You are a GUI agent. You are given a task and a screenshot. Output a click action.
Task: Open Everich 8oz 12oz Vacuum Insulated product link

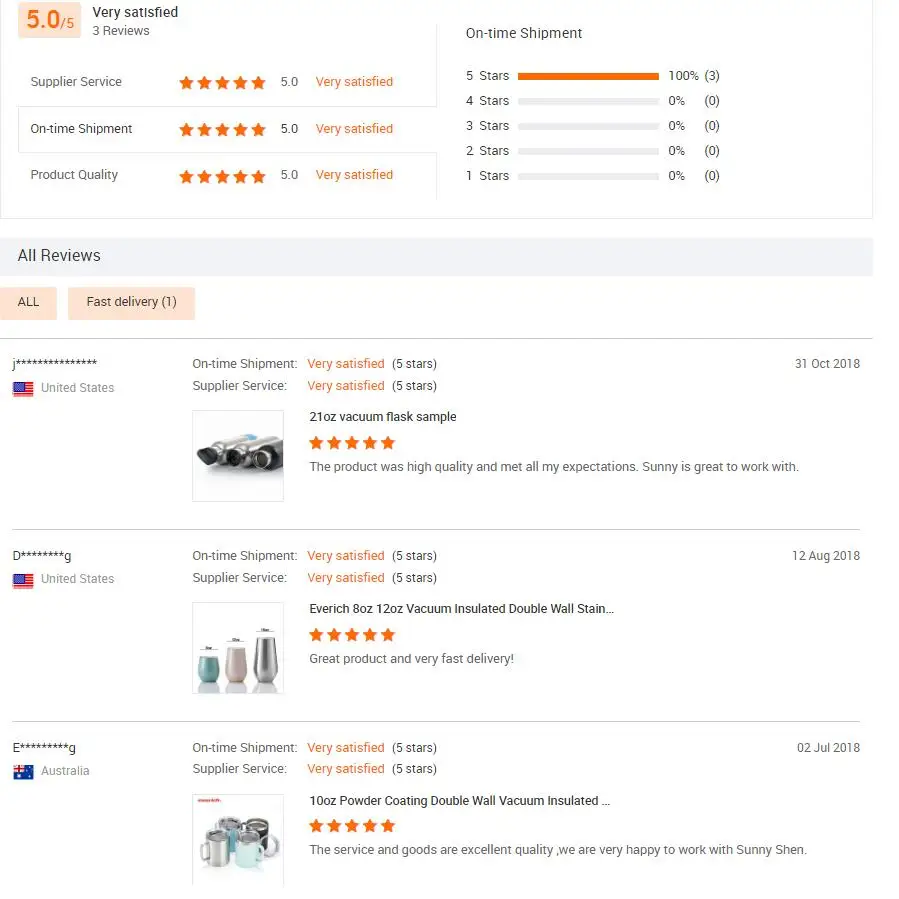coord(461,609)
